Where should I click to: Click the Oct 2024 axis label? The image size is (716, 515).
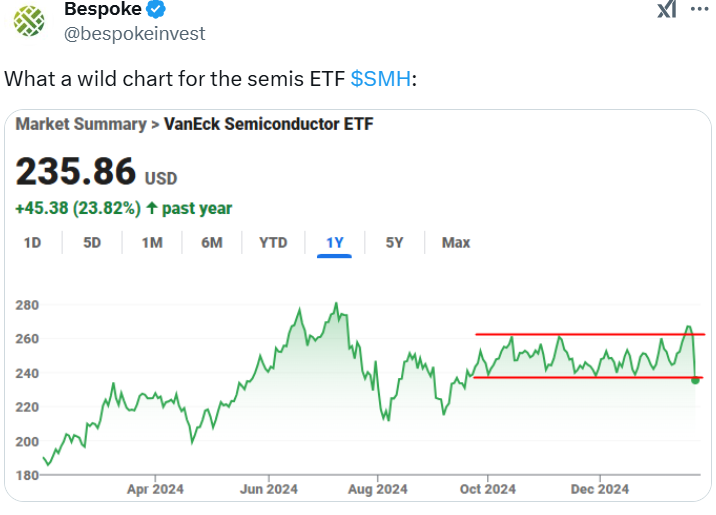click(488, 489)
